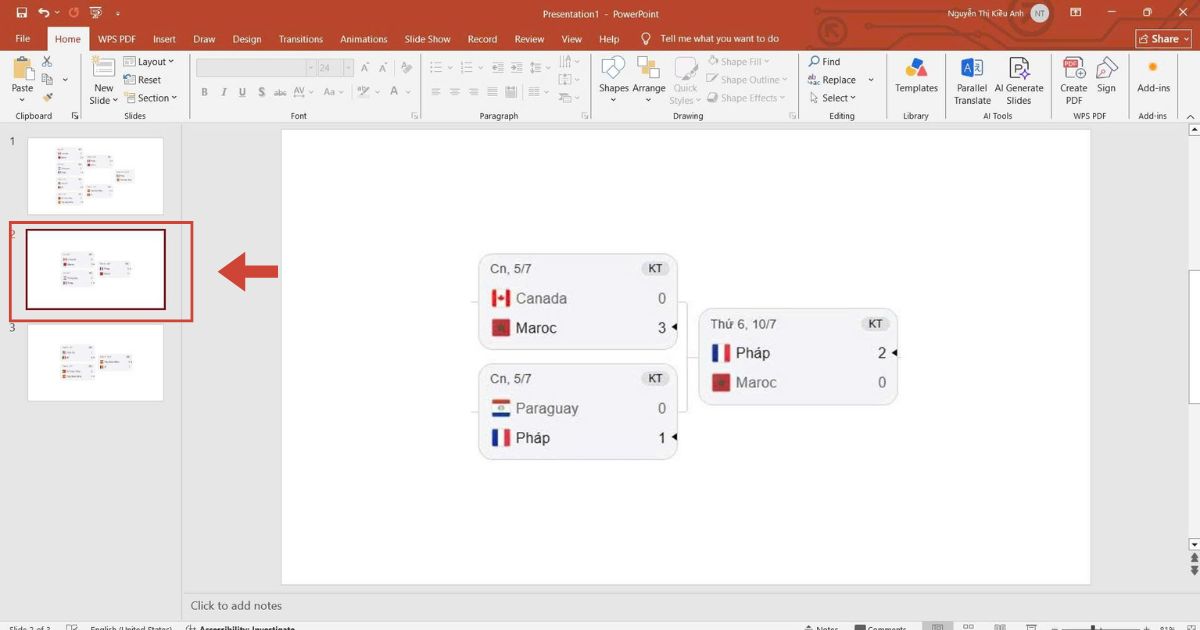Reset the slide with the Reset button
The width and height of the screenshot is (1200, 630).
tap(143, 80)
